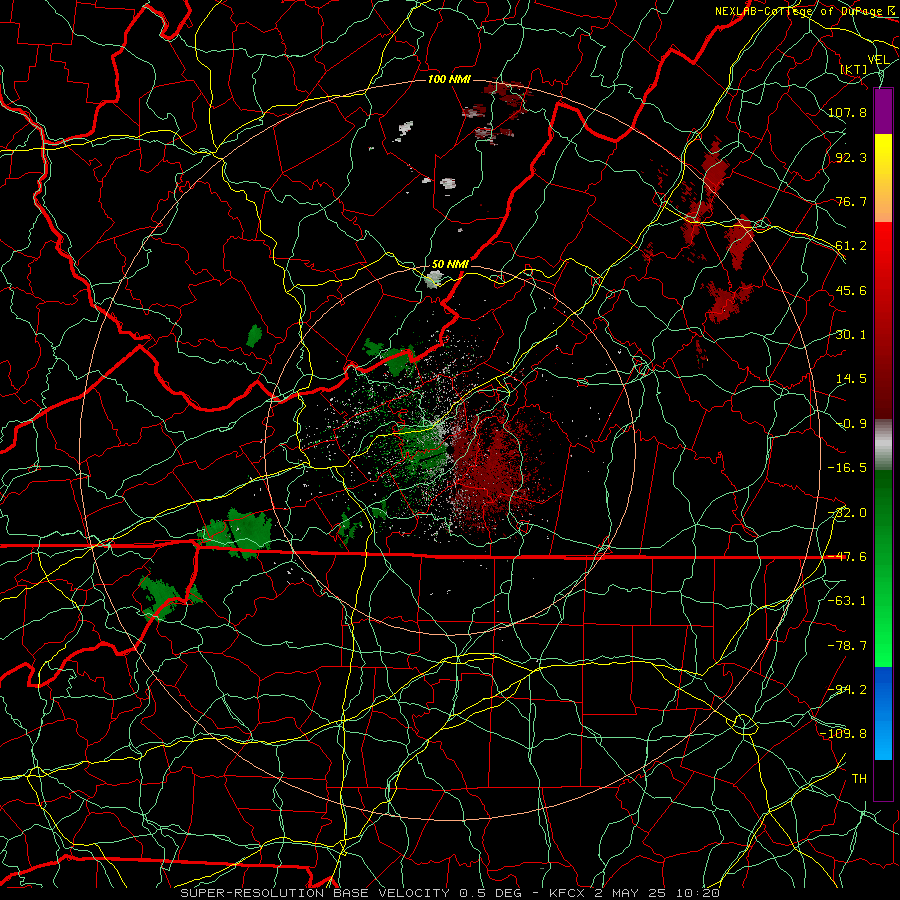Image resolution: width=900 pixels, height=900 pixels.
Task: Select the -94.2 velocity scale value
Action: (x=847, y=690)
